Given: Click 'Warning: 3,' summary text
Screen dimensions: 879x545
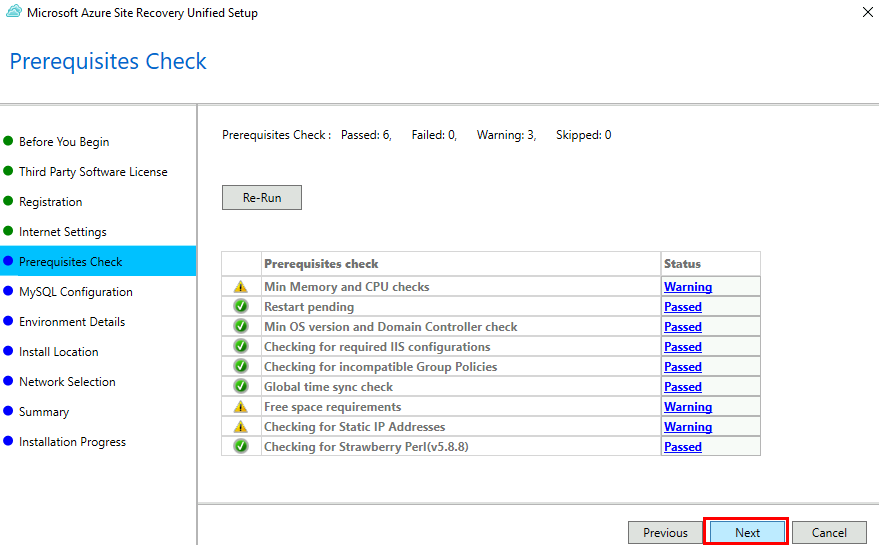Looking at the screenshot, I should tap(506, 135).
